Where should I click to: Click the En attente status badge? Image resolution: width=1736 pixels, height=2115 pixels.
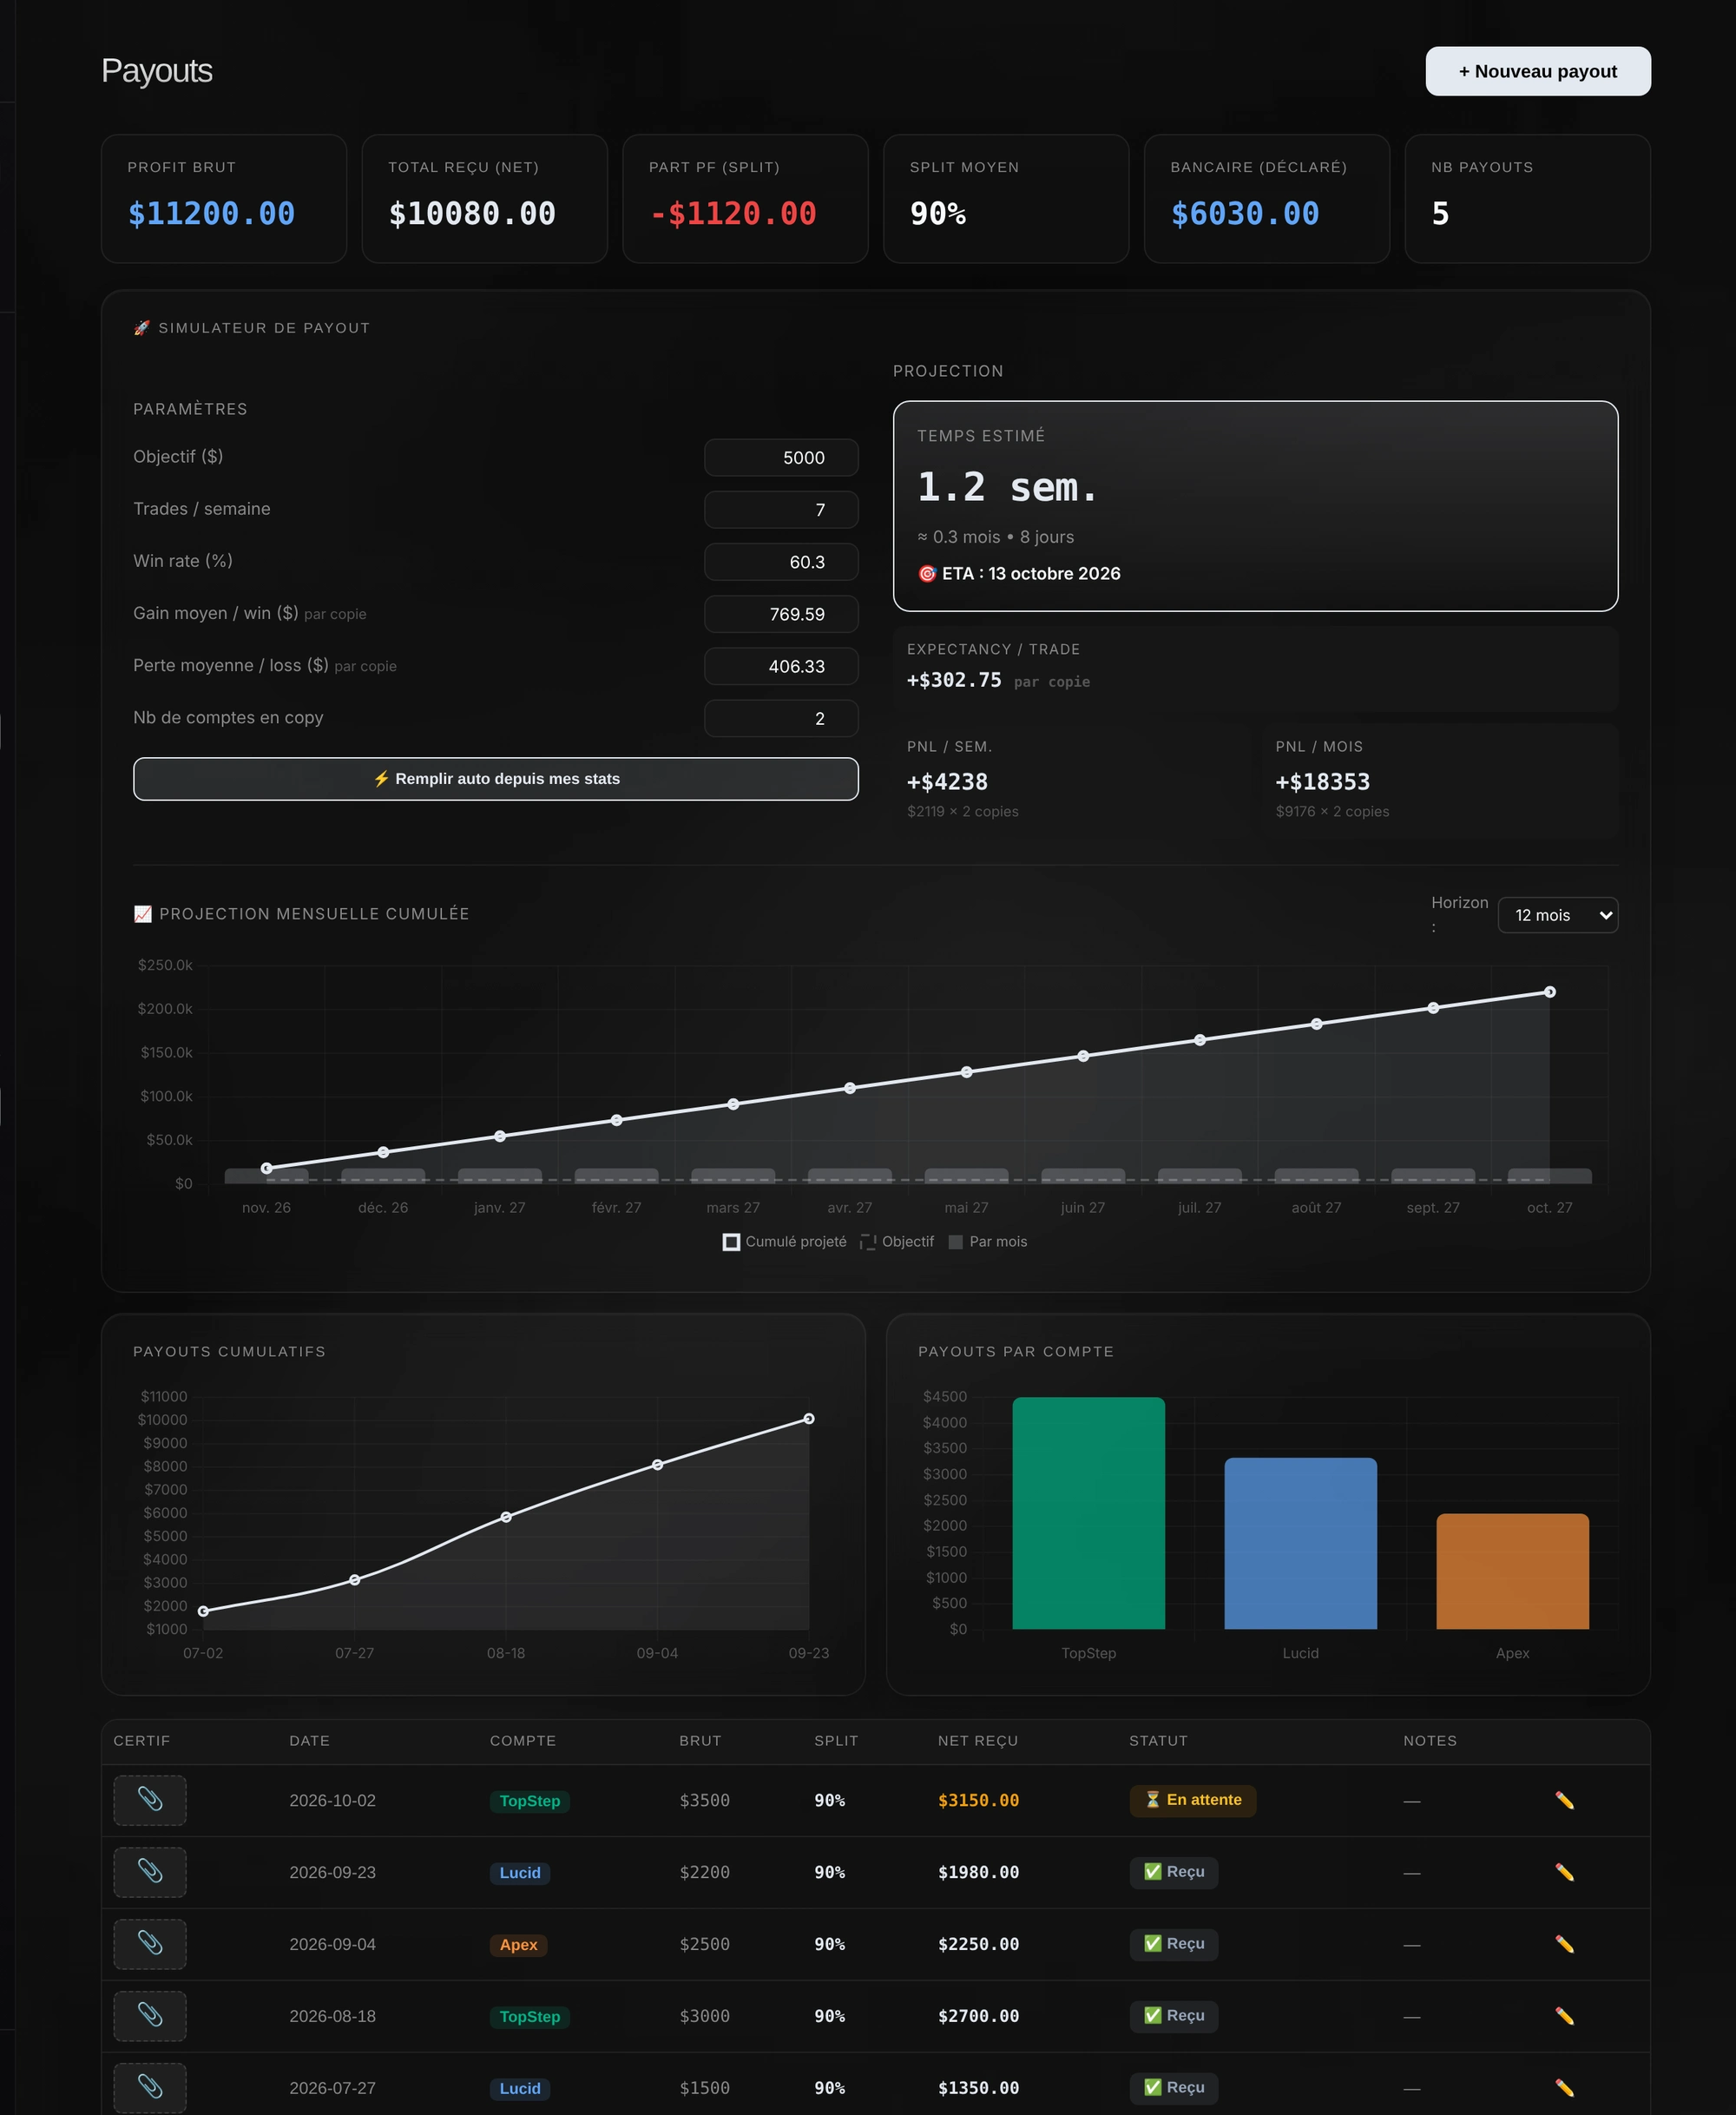click(1192, 1800)
